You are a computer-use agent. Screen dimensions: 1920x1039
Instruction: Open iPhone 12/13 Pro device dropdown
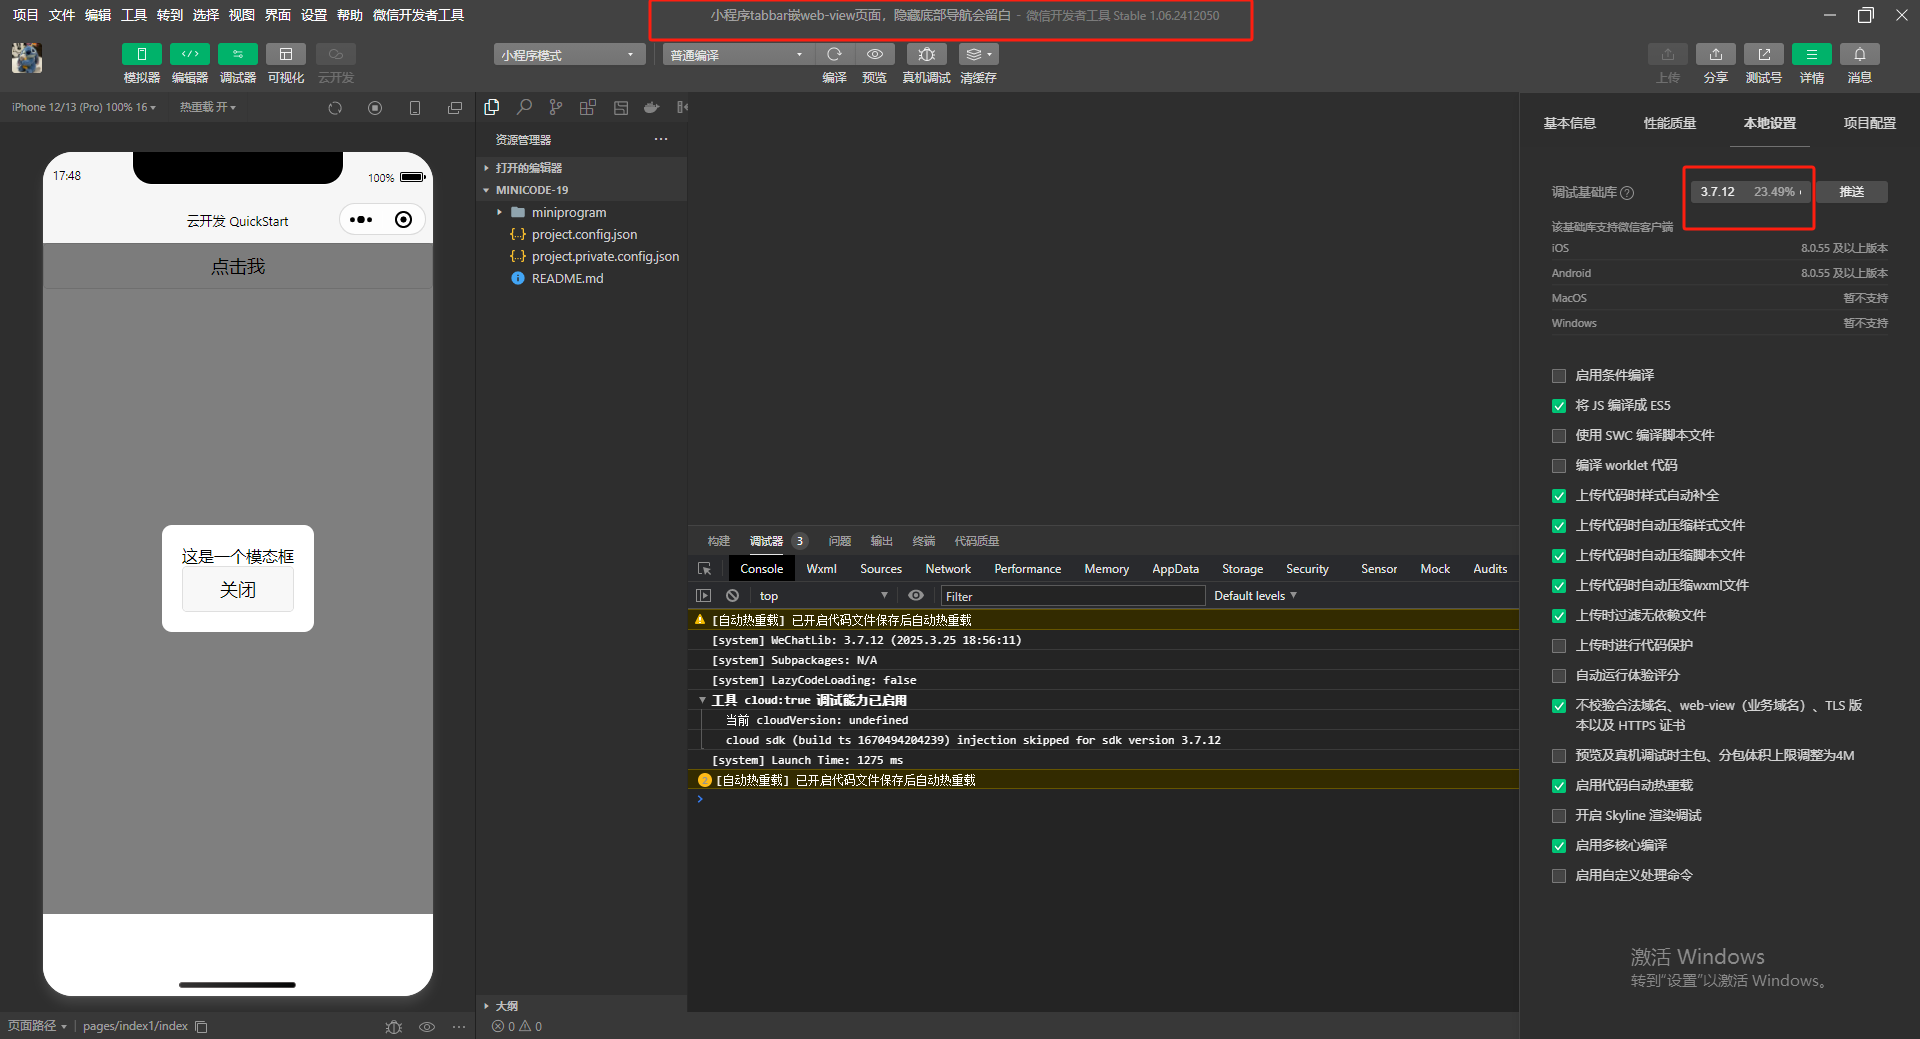click(84, 107)
